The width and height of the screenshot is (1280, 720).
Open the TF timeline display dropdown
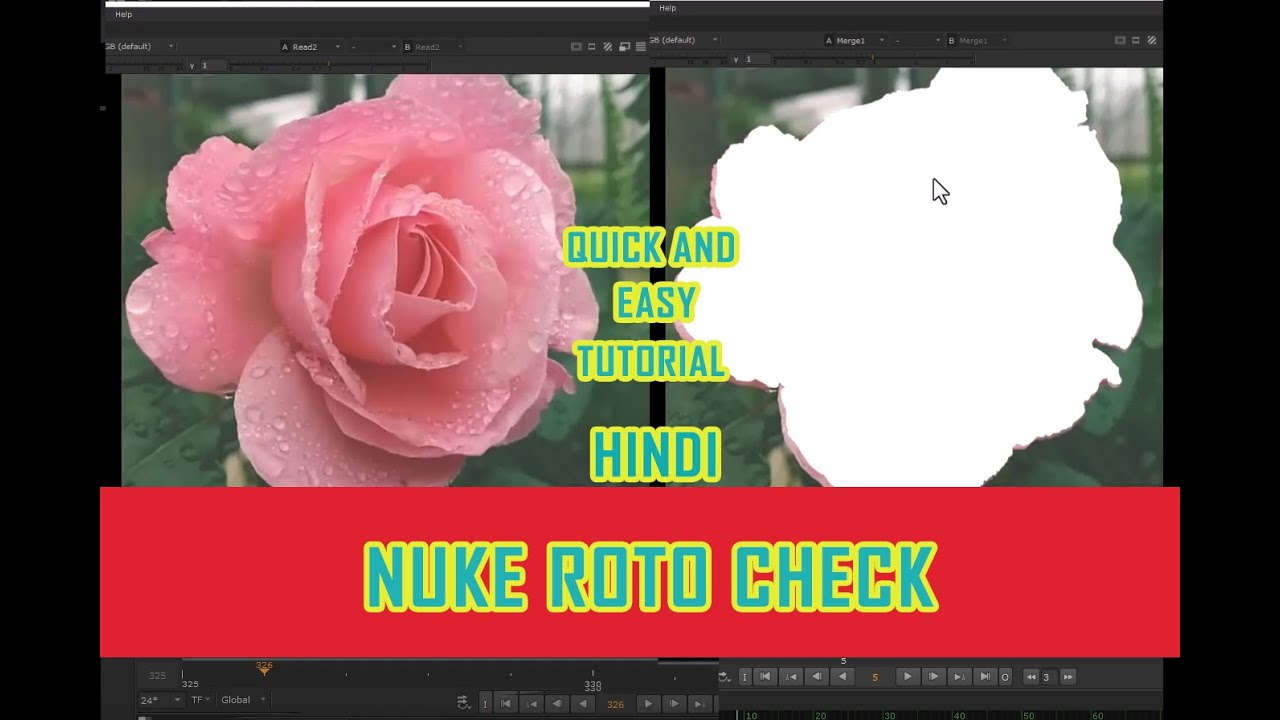[200, 700]
